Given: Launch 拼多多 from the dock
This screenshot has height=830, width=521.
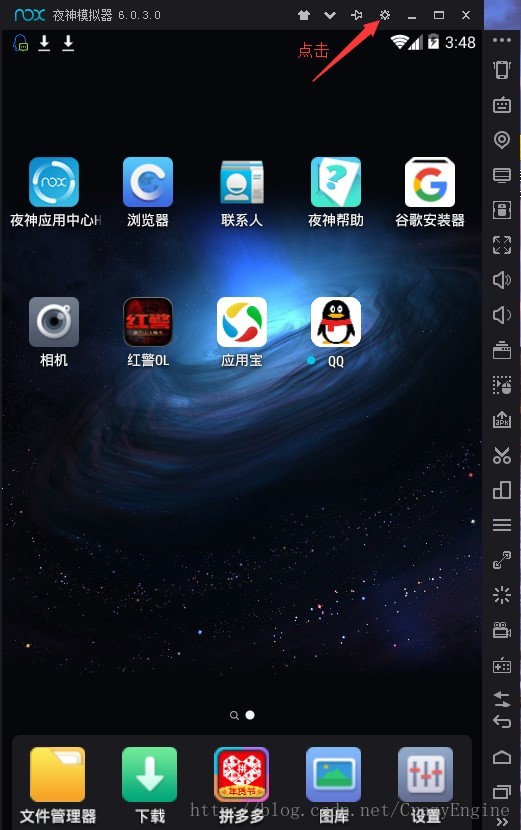Looking at the screenshot, I should (x=241, y=774).
